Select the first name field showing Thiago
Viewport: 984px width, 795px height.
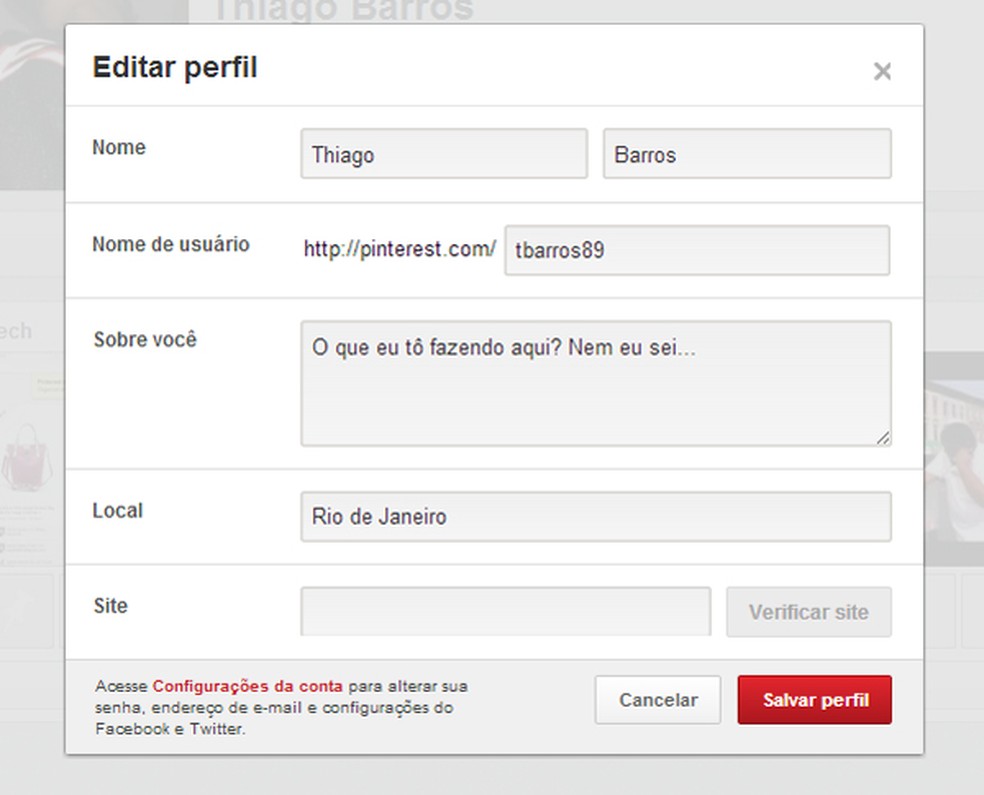point(443,154)
